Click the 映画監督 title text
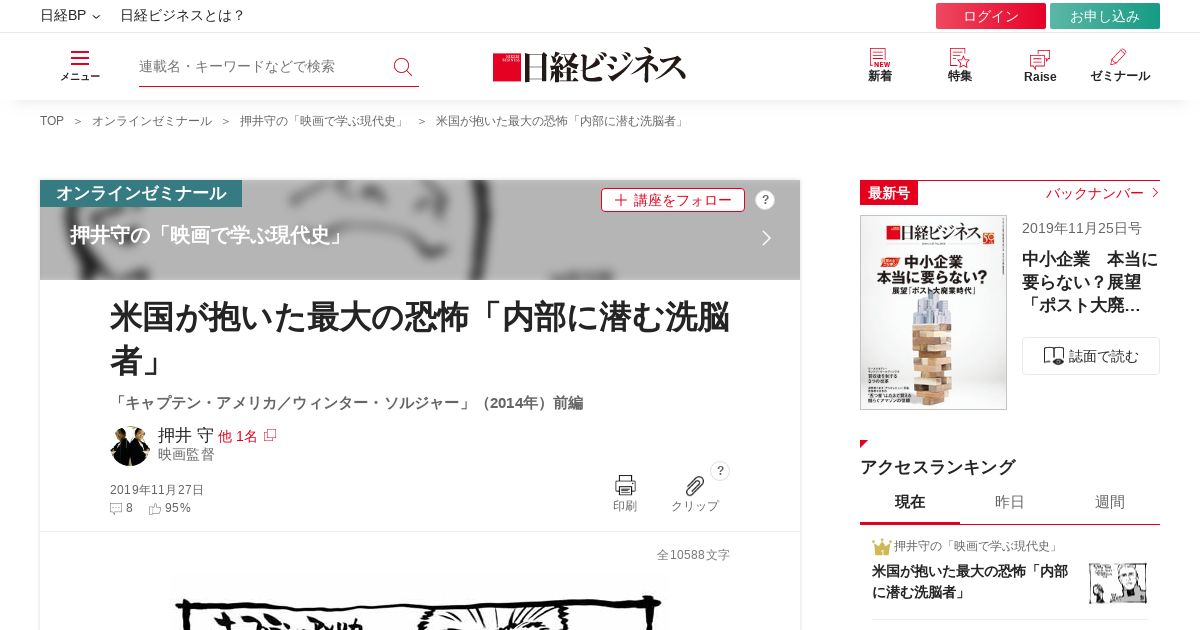The height and width of the screenshot is (630, 1200). tap(186, 455)
